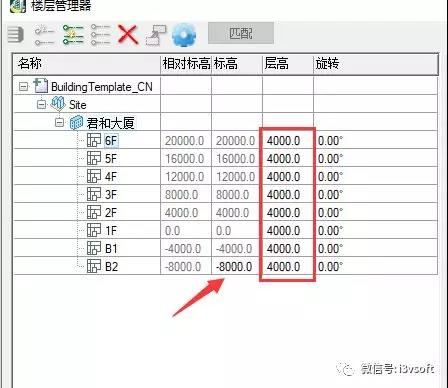Open the blue gear settings icon
Viewport: 448px width, 388px height.
pyautogui.click(x=184, y=35)
